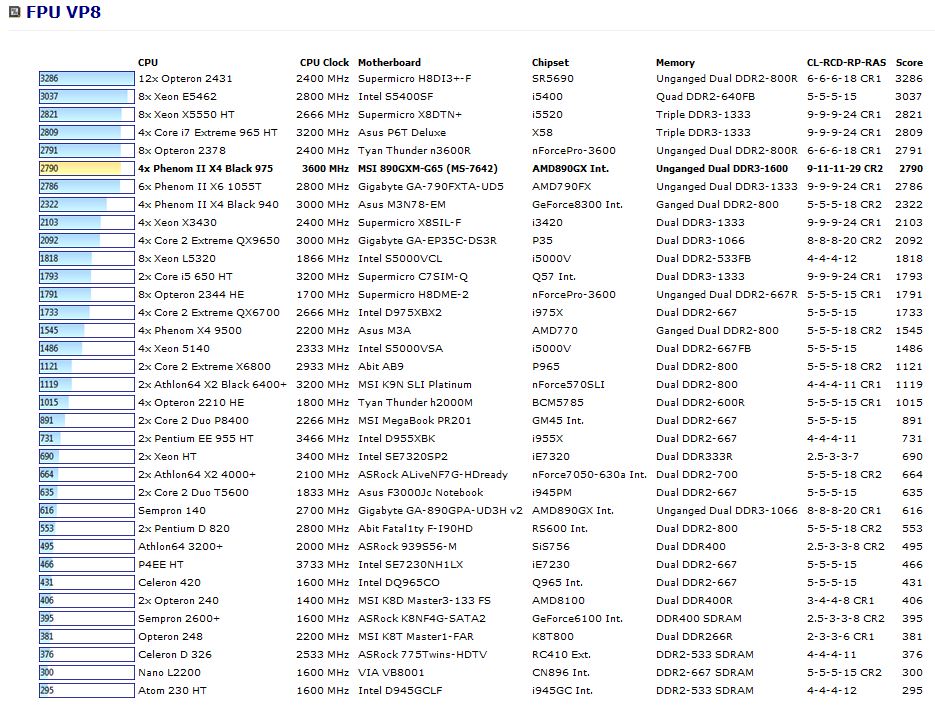Click the Atom 230 HT CPU name
The image size is (935, 705).
[171, 690]
